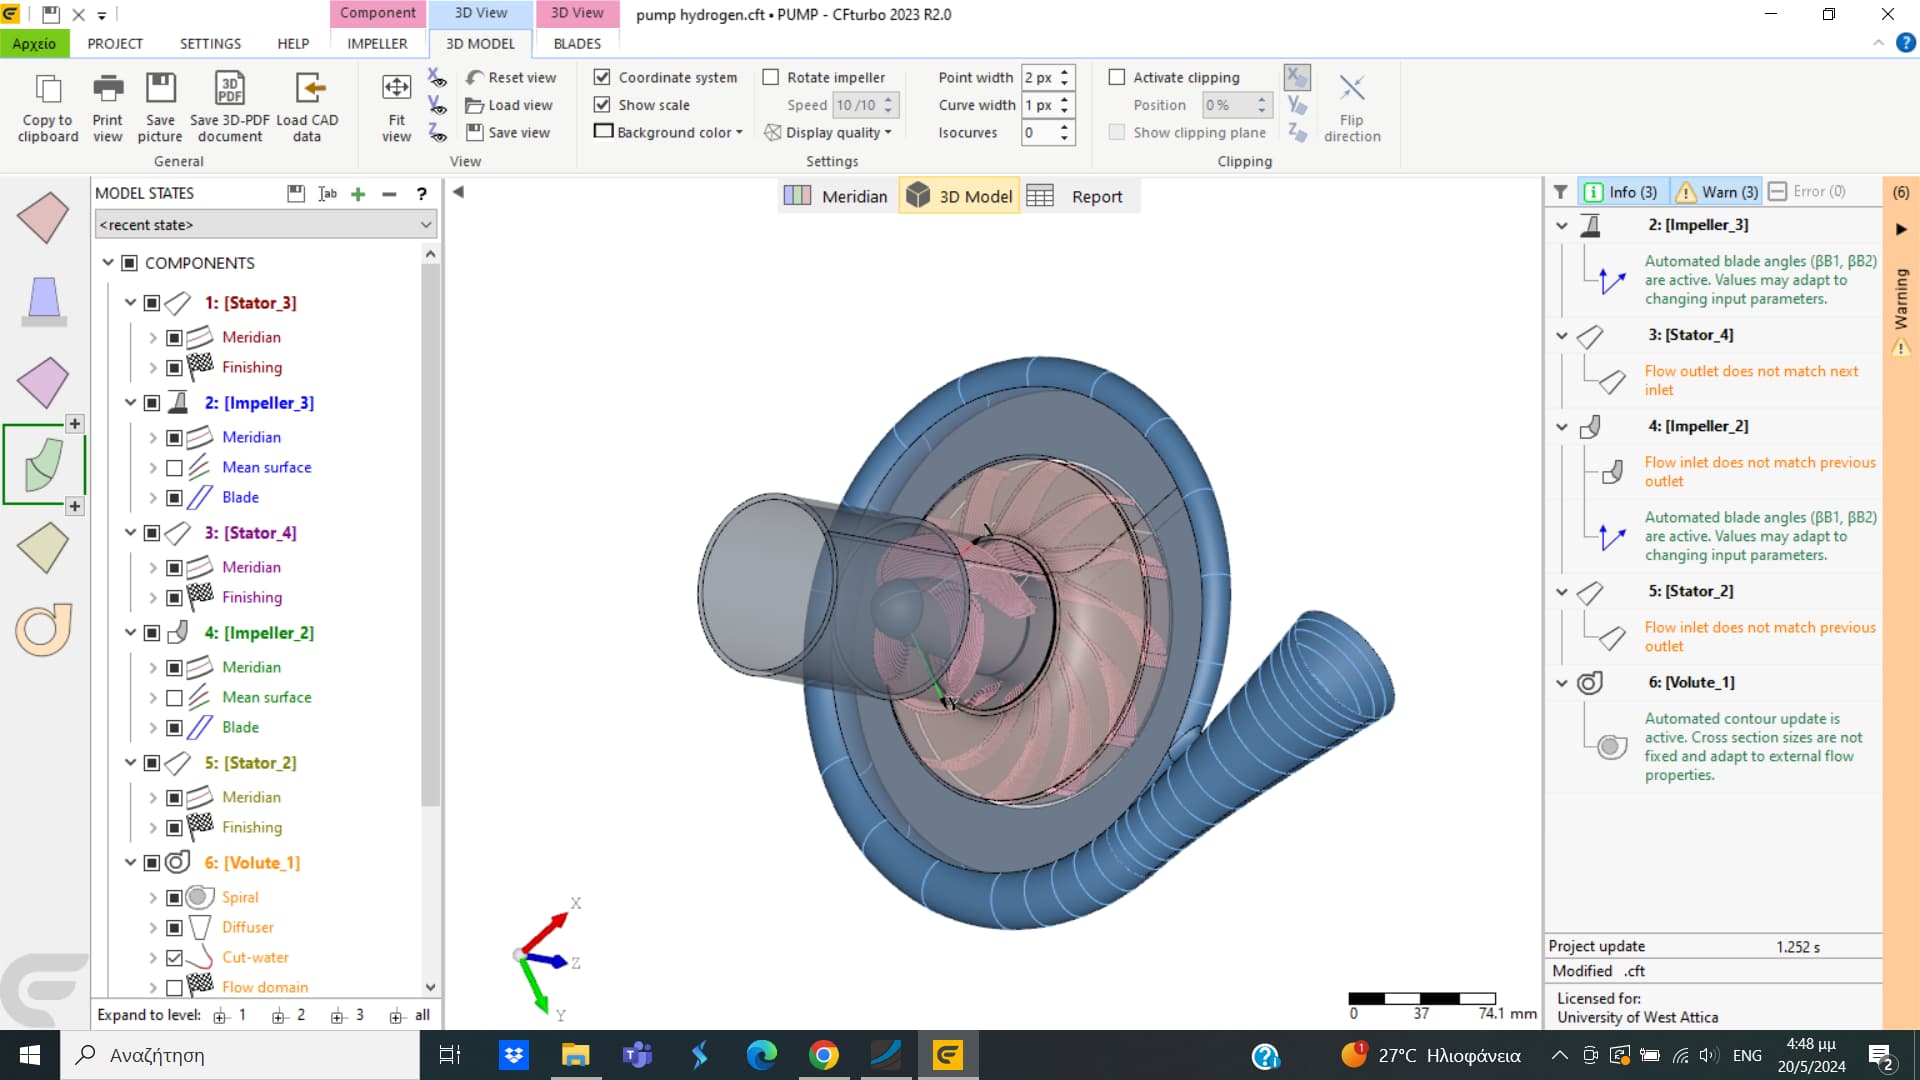The height and width of the screenshot is (1080, 1920).
Task: Show the Warn (3) messages
Action: click(1717, 192)
